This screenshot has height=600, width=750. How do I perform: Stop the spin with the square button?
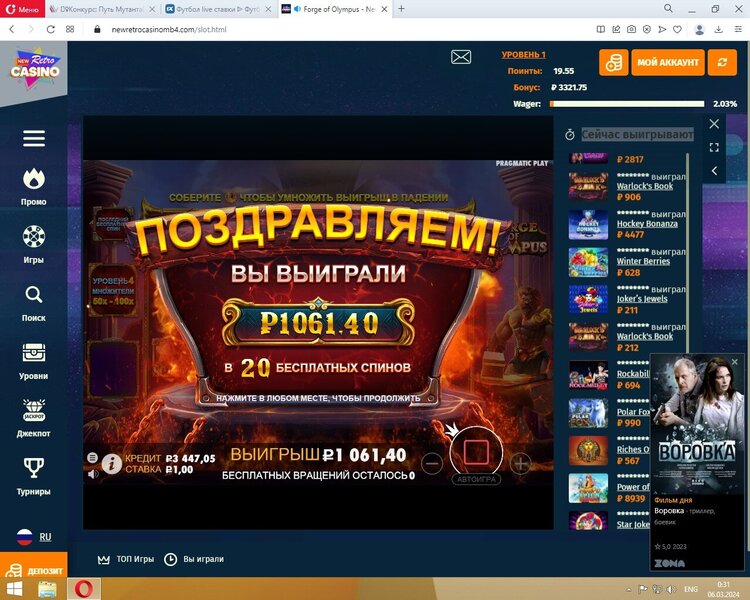click(x=476, y=451)
